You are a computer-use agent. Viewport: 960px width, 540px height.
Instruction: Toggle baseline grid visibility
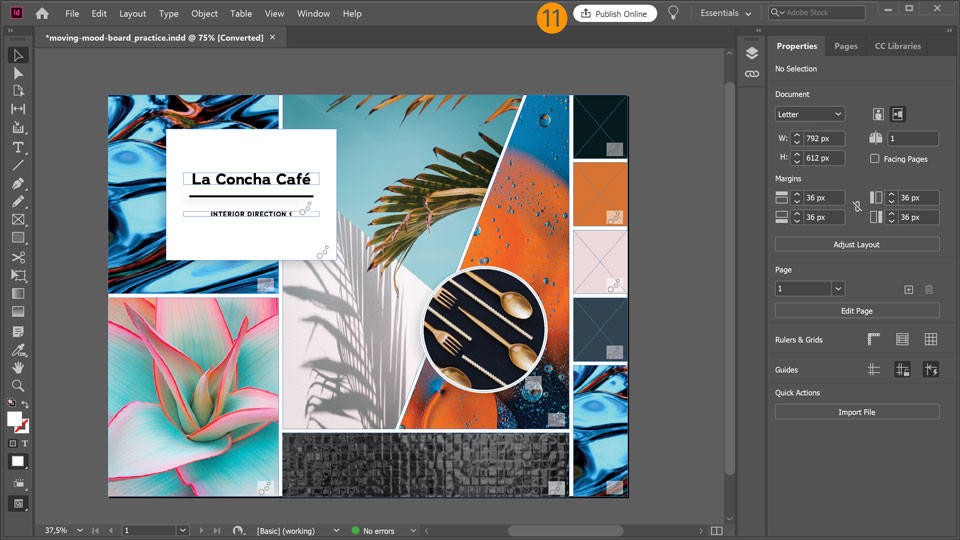pos(902,339)
